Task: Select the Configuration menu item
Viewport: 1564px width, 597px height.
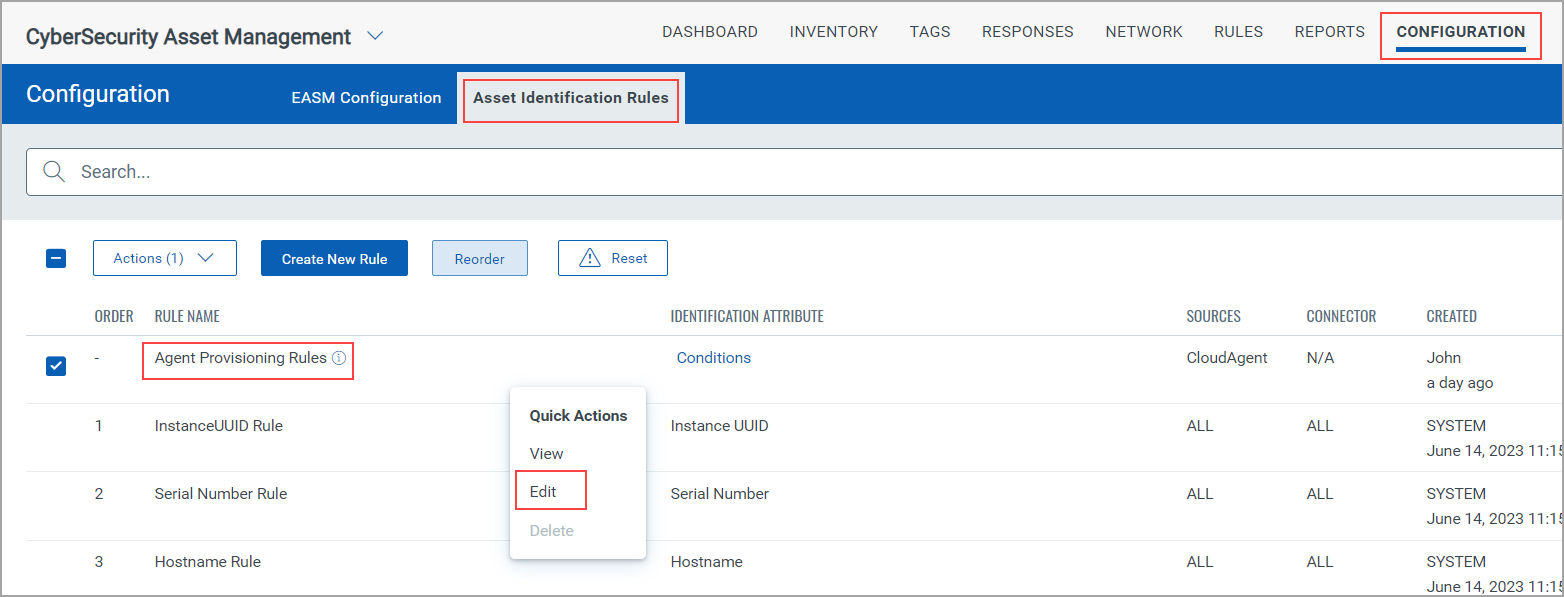Action: [x=1461, y=32]
